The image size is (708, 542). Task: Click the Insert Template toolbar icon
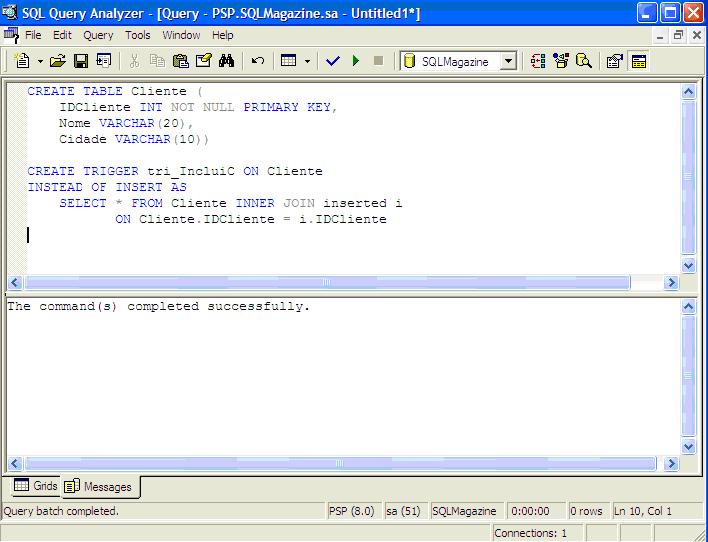(x=104, y=61)
